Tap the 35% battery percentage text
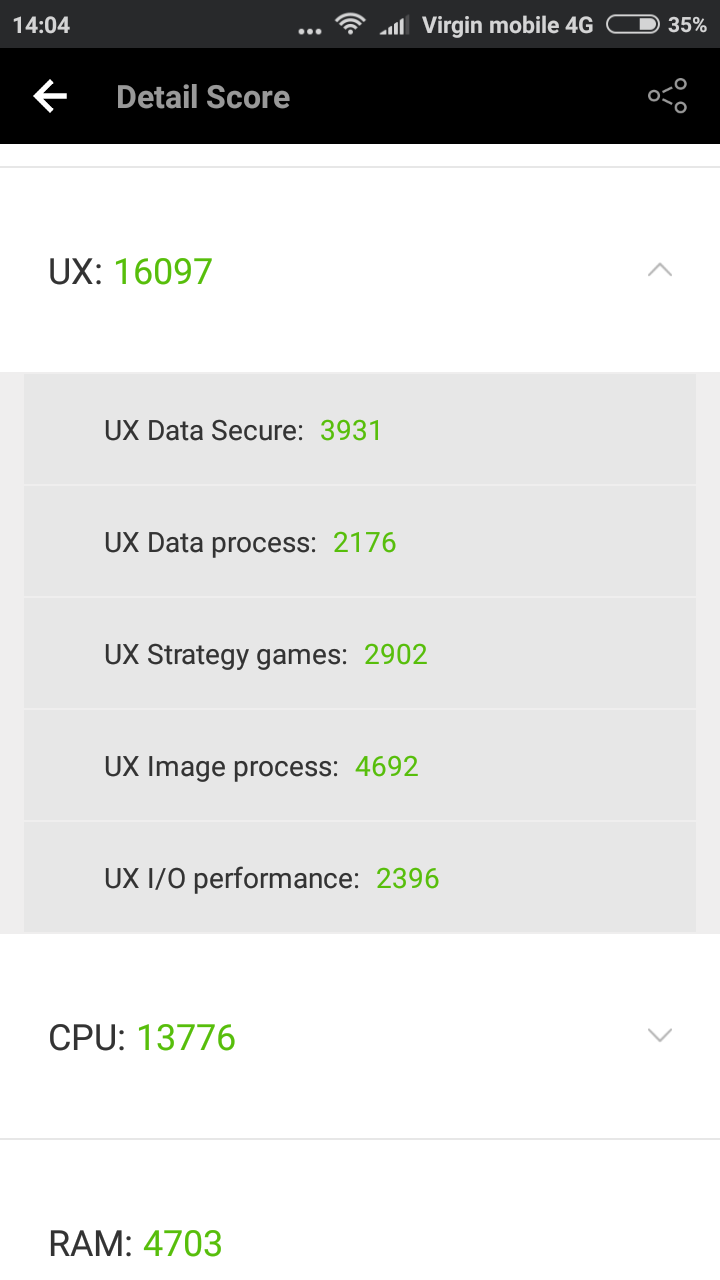 pos(687,25)
